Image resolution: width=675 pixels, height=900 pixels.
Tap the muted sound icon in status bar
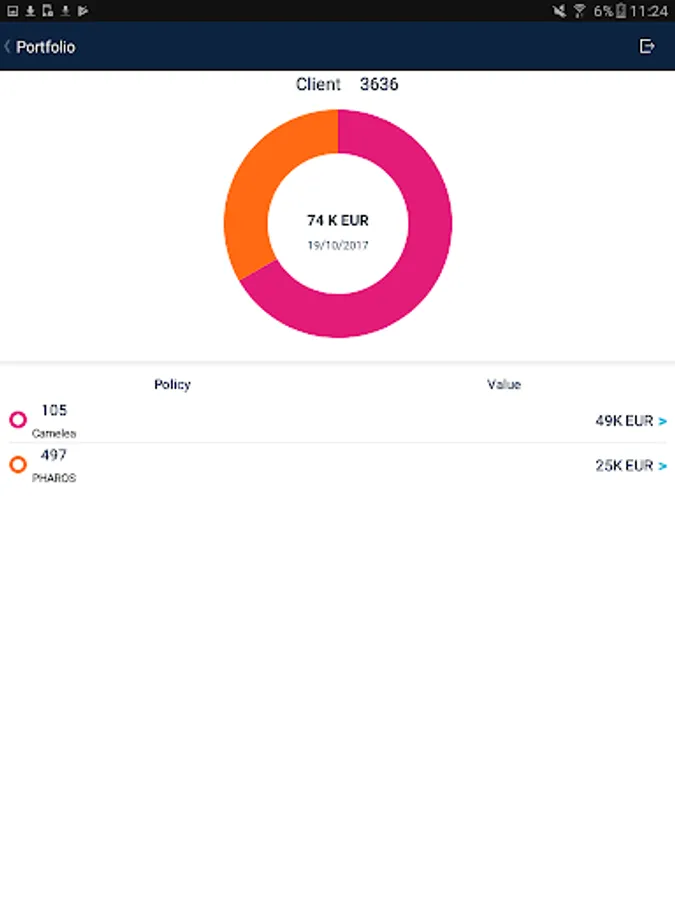(x=559, y=11)
